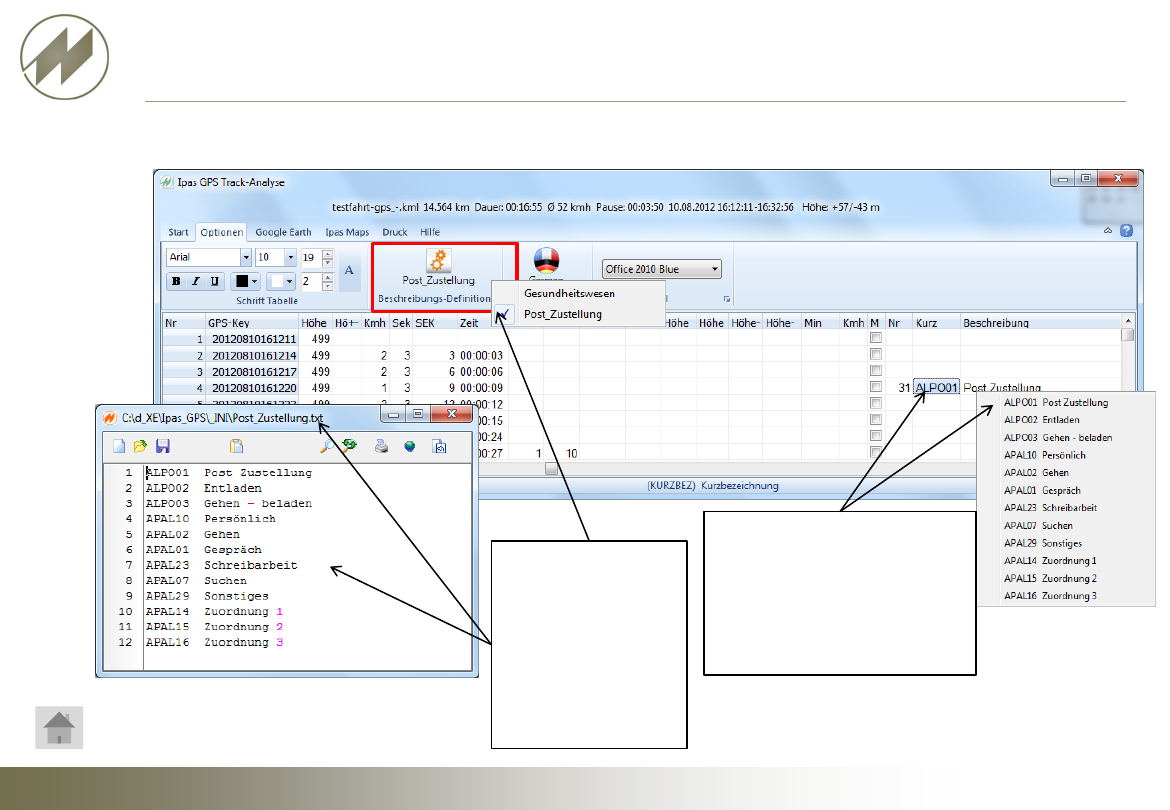Open the font size 10 dropdown
Viewport: 1170px width, 810px height.
pyautogui.click(x=290, y=257)
